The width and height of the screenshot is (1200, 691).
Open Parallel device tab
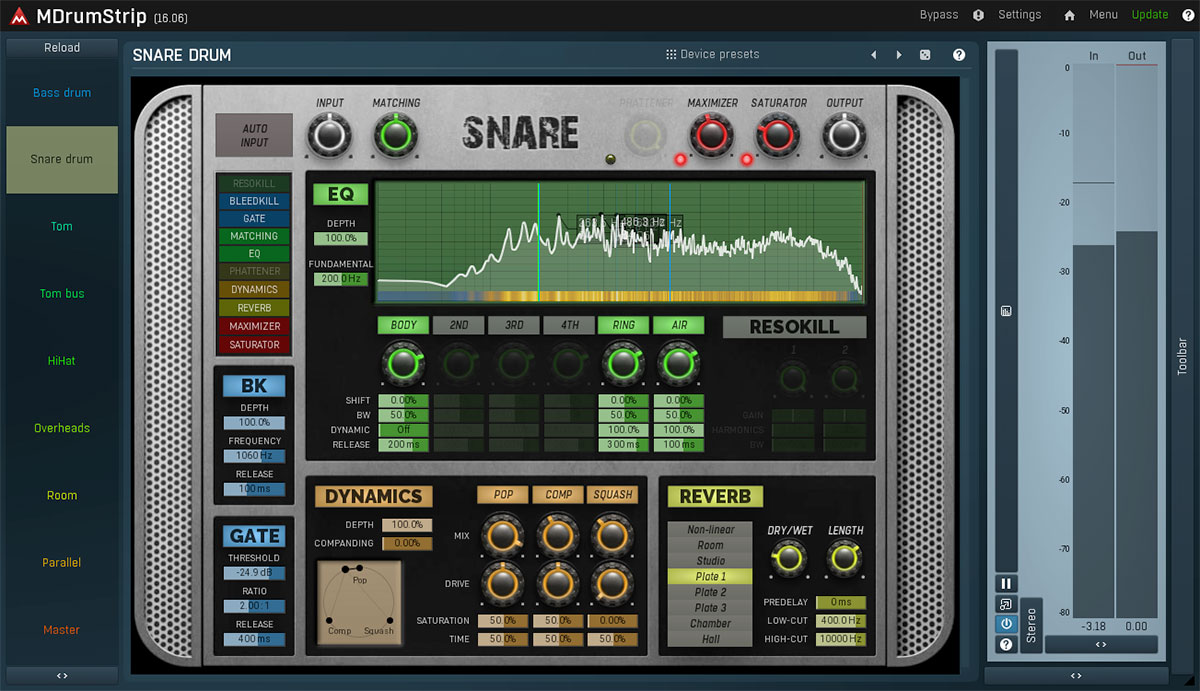click(x=62, y=563)
